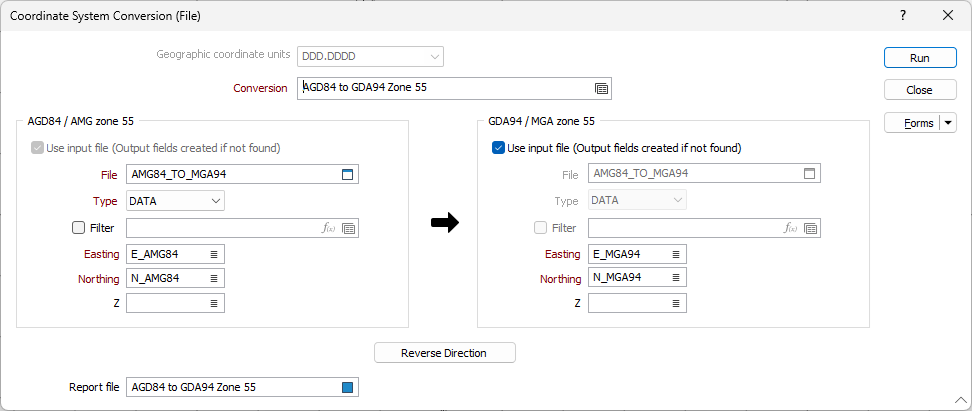
Task: Click the Forms button
Action: point(912,123)
